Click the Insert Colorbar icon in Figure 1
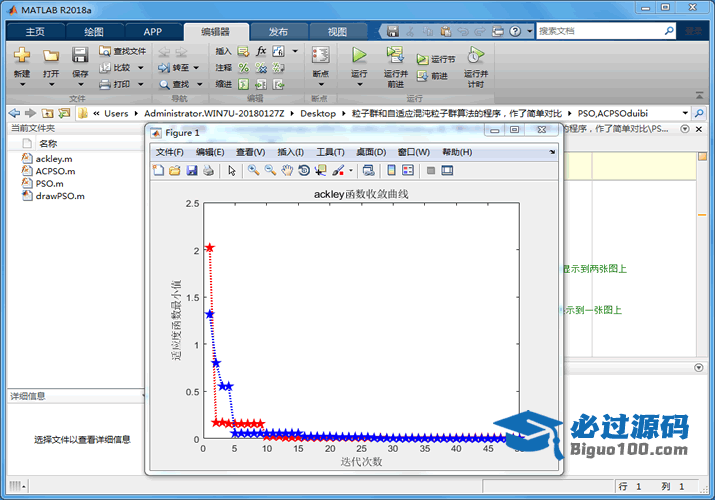This screenshot has width=715, height=500. (391, 170)
